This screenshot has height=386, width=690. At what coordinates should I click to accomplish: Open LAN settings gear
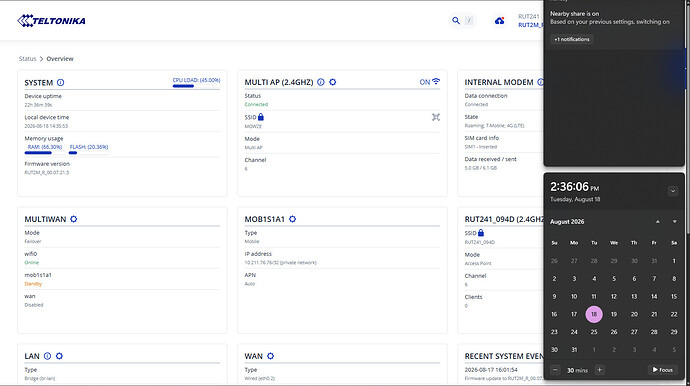59,356
